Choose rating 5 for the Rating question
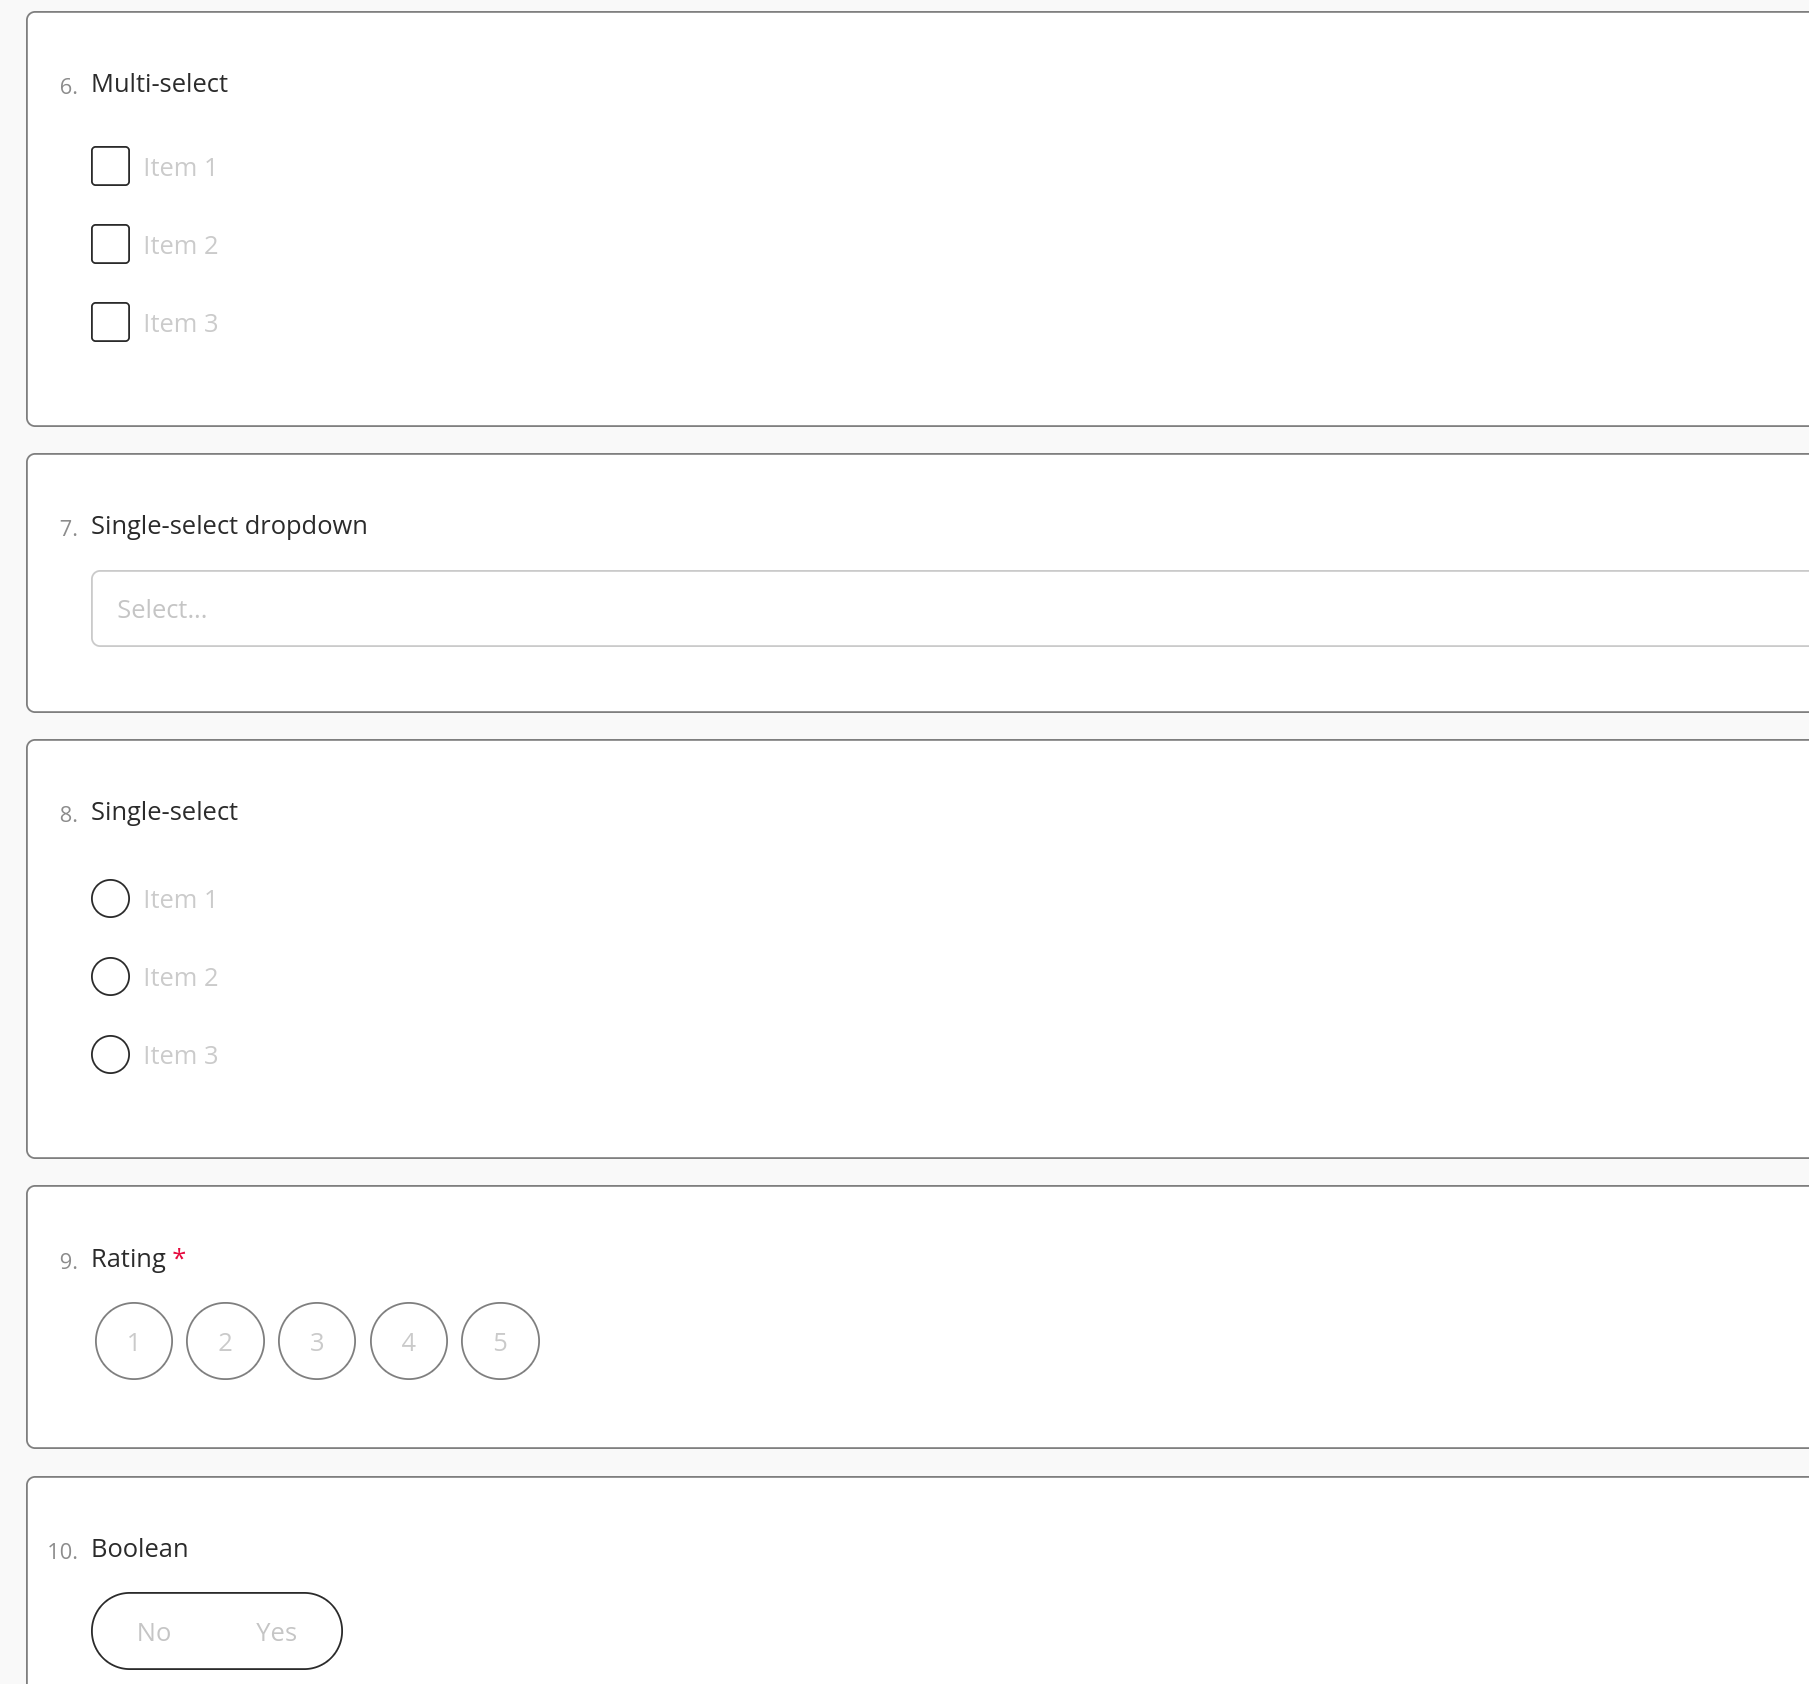This screenshot has width=1809, height=1684. pos(500,1341)
